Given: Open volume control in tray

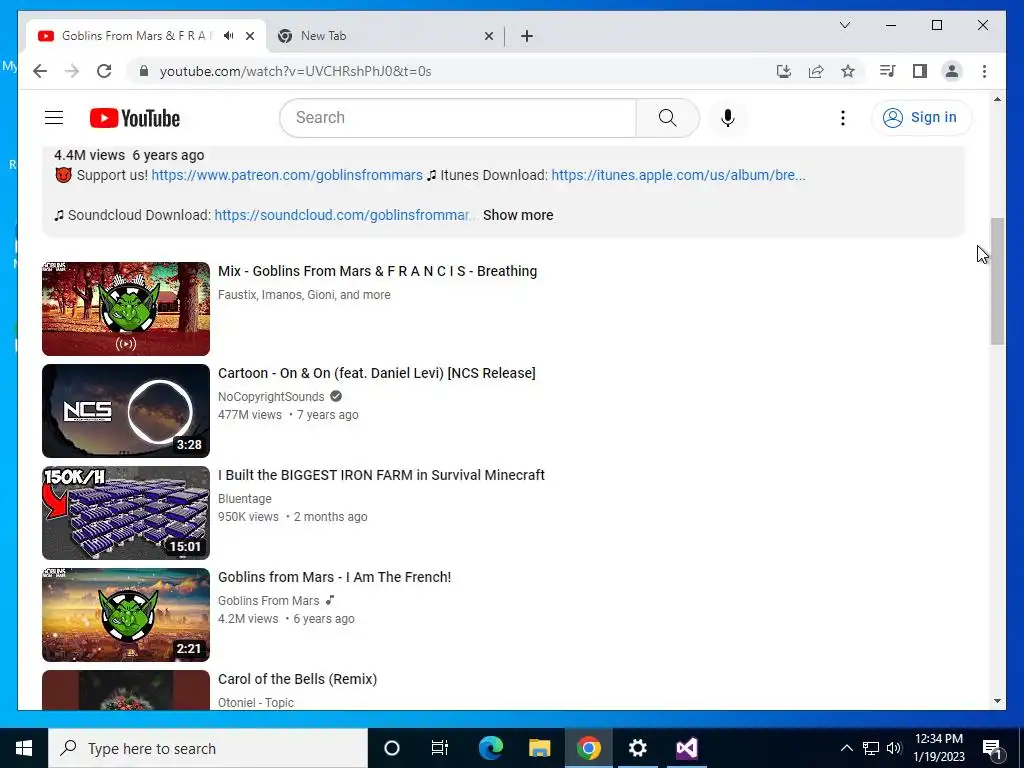Looking at the screenshot, I should point(894,748).
